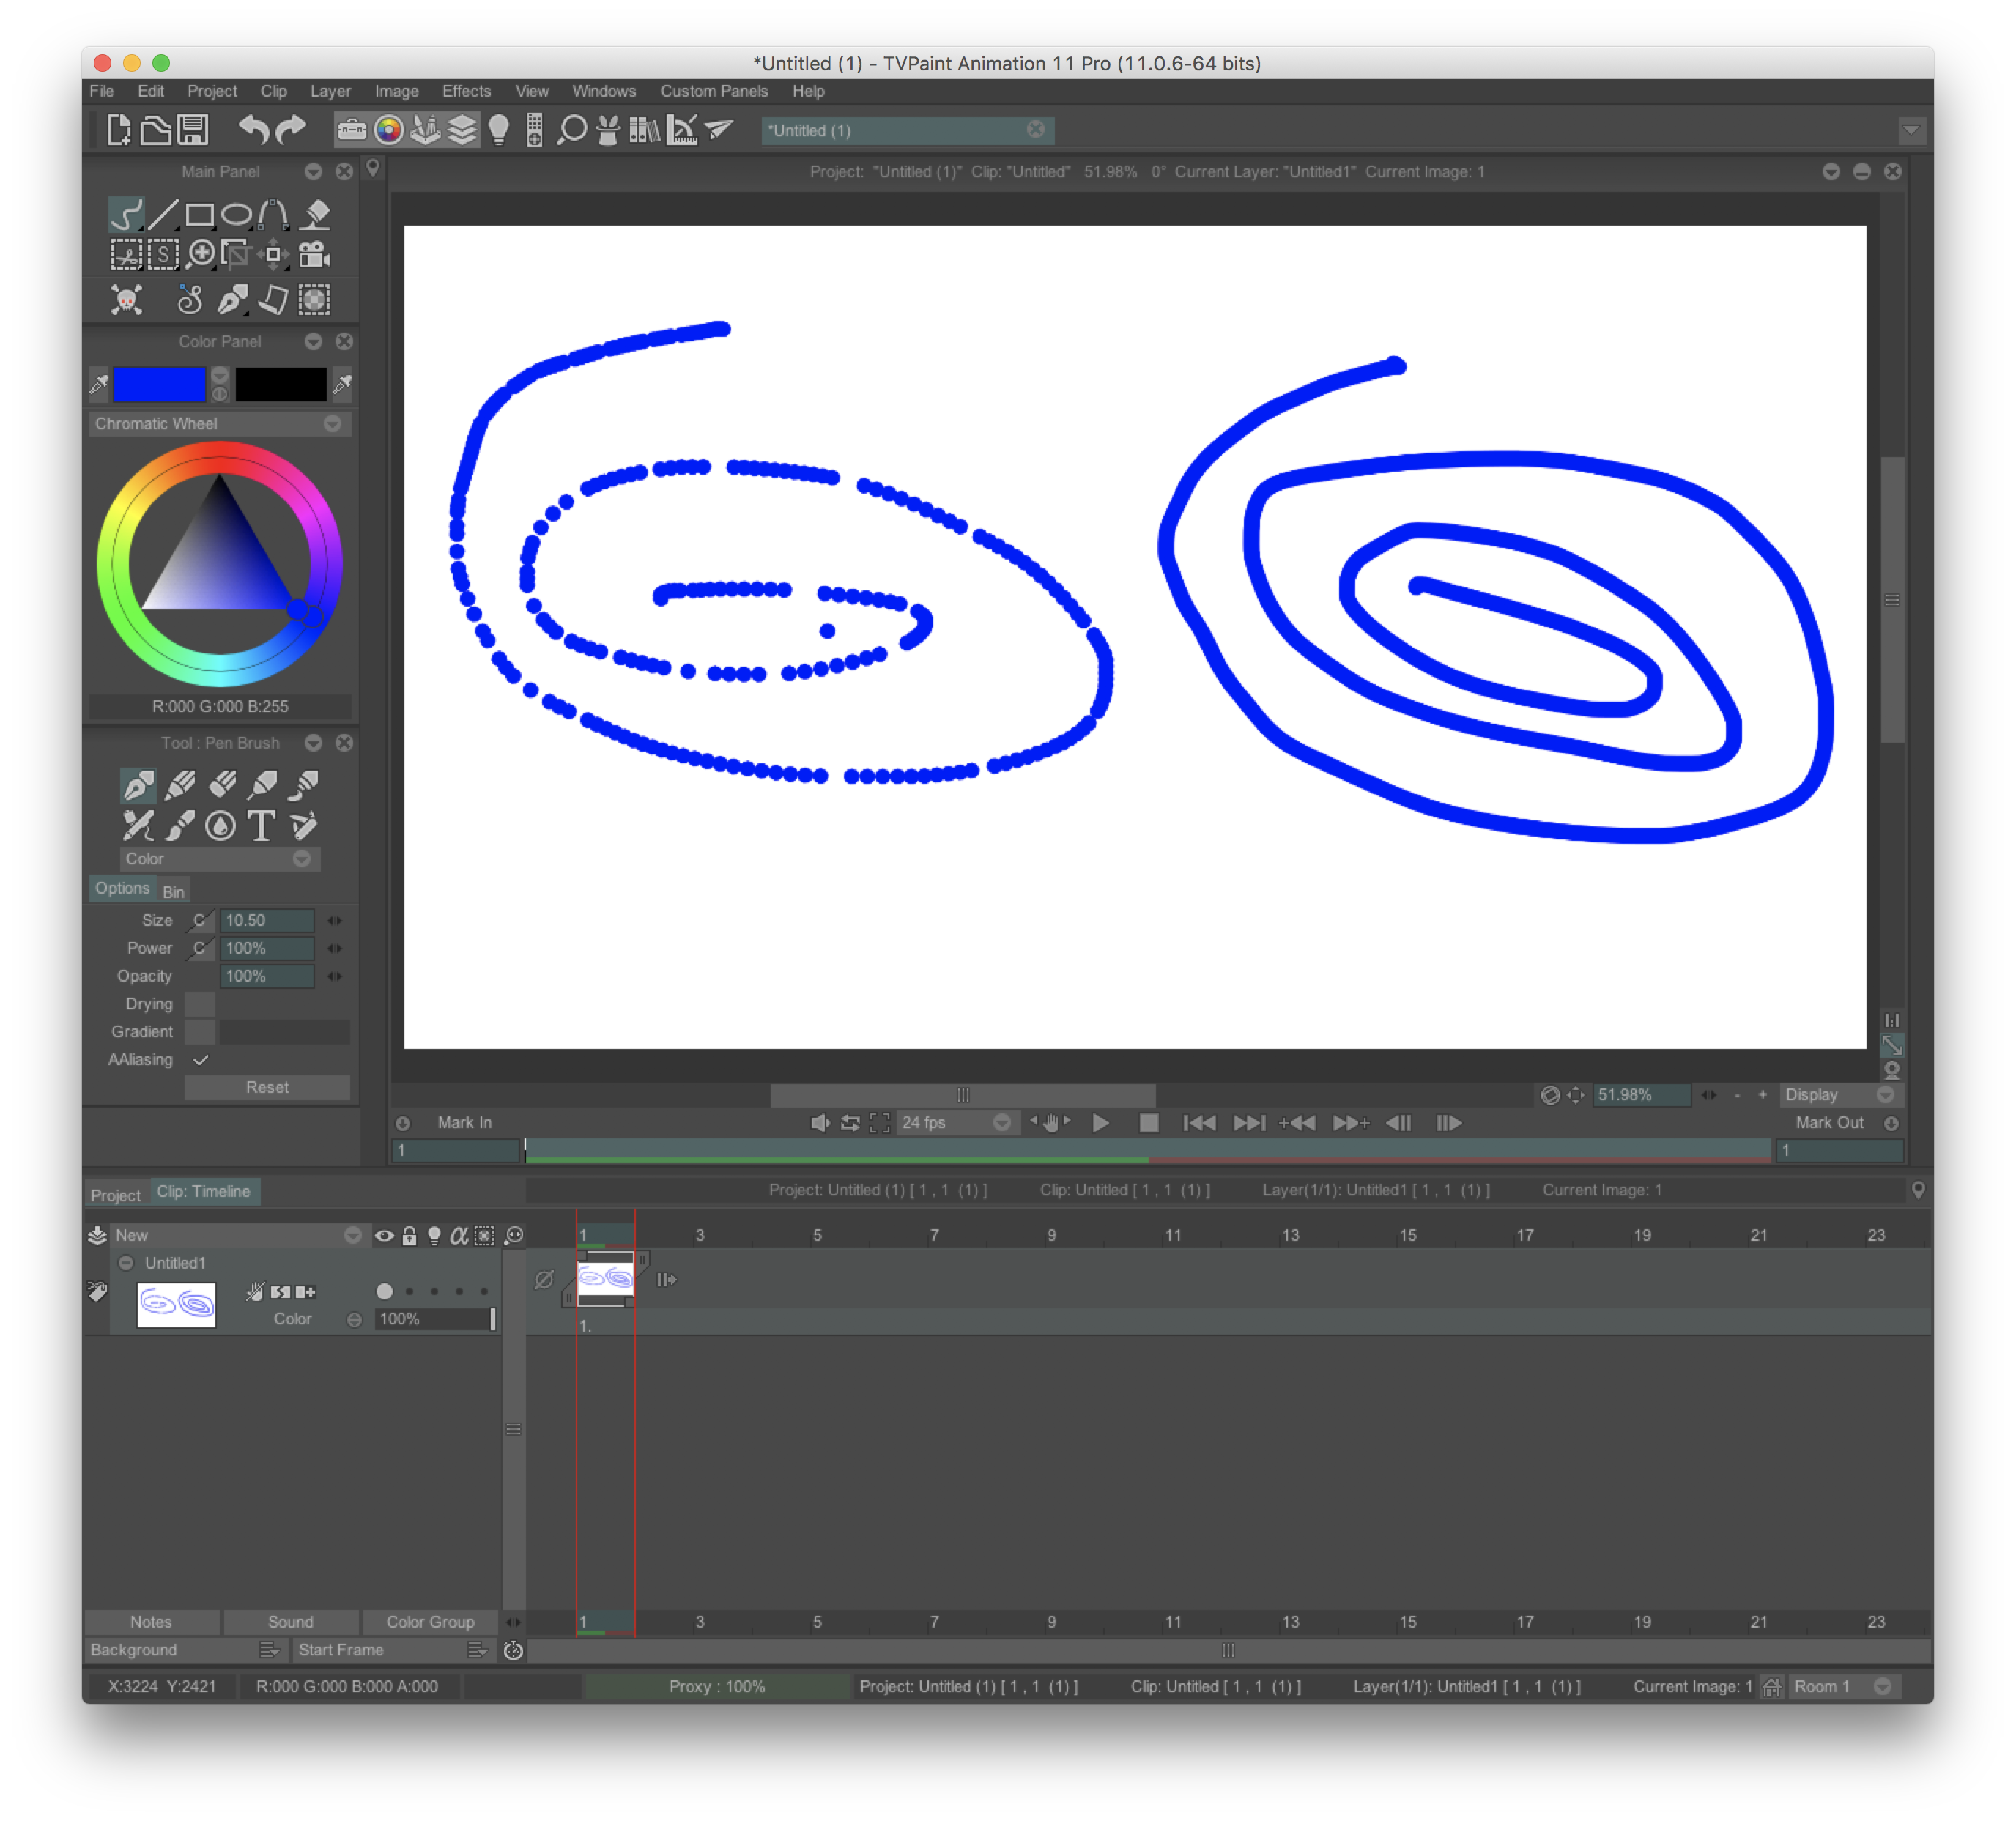The width and height of the screenshot is (2016, 1821).
Task: Switch to the Project tab
Action: pos(116,1195)
